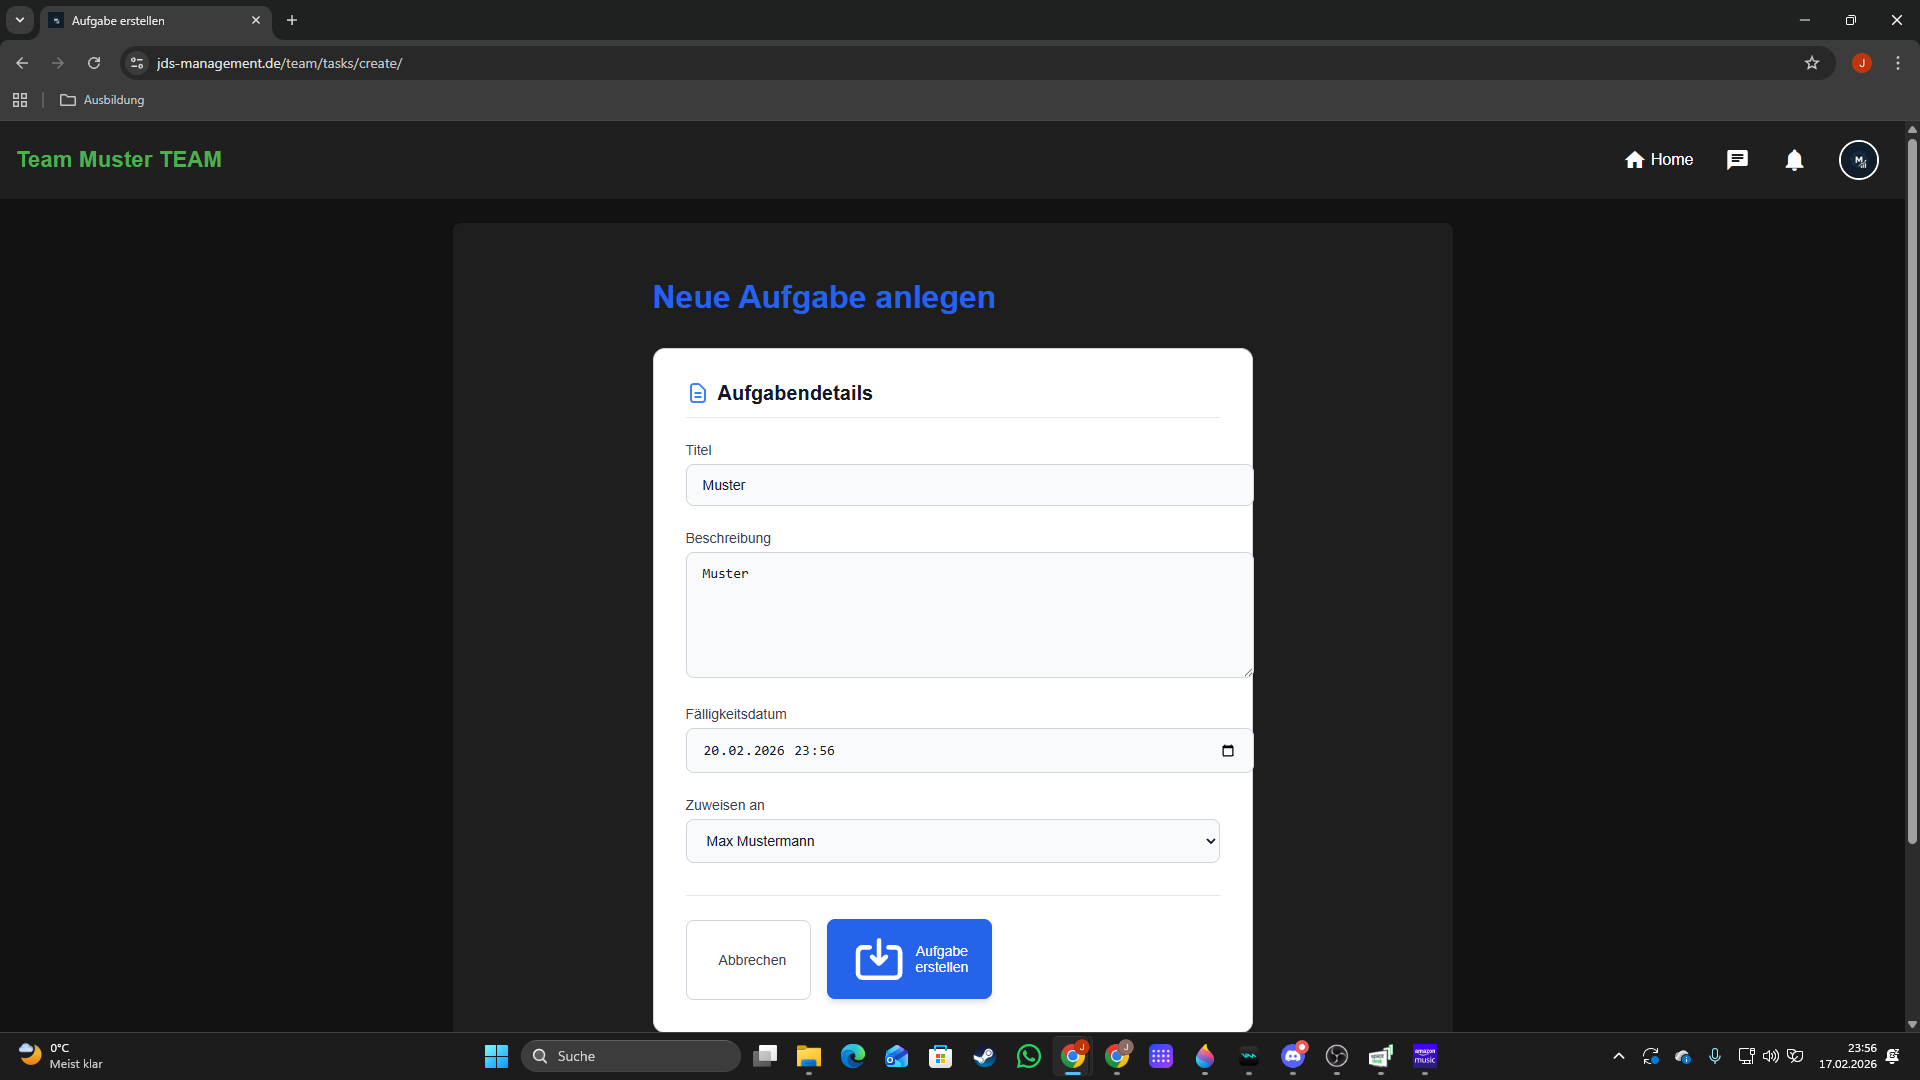Click the microphone icon in the system tray

1714,1056
